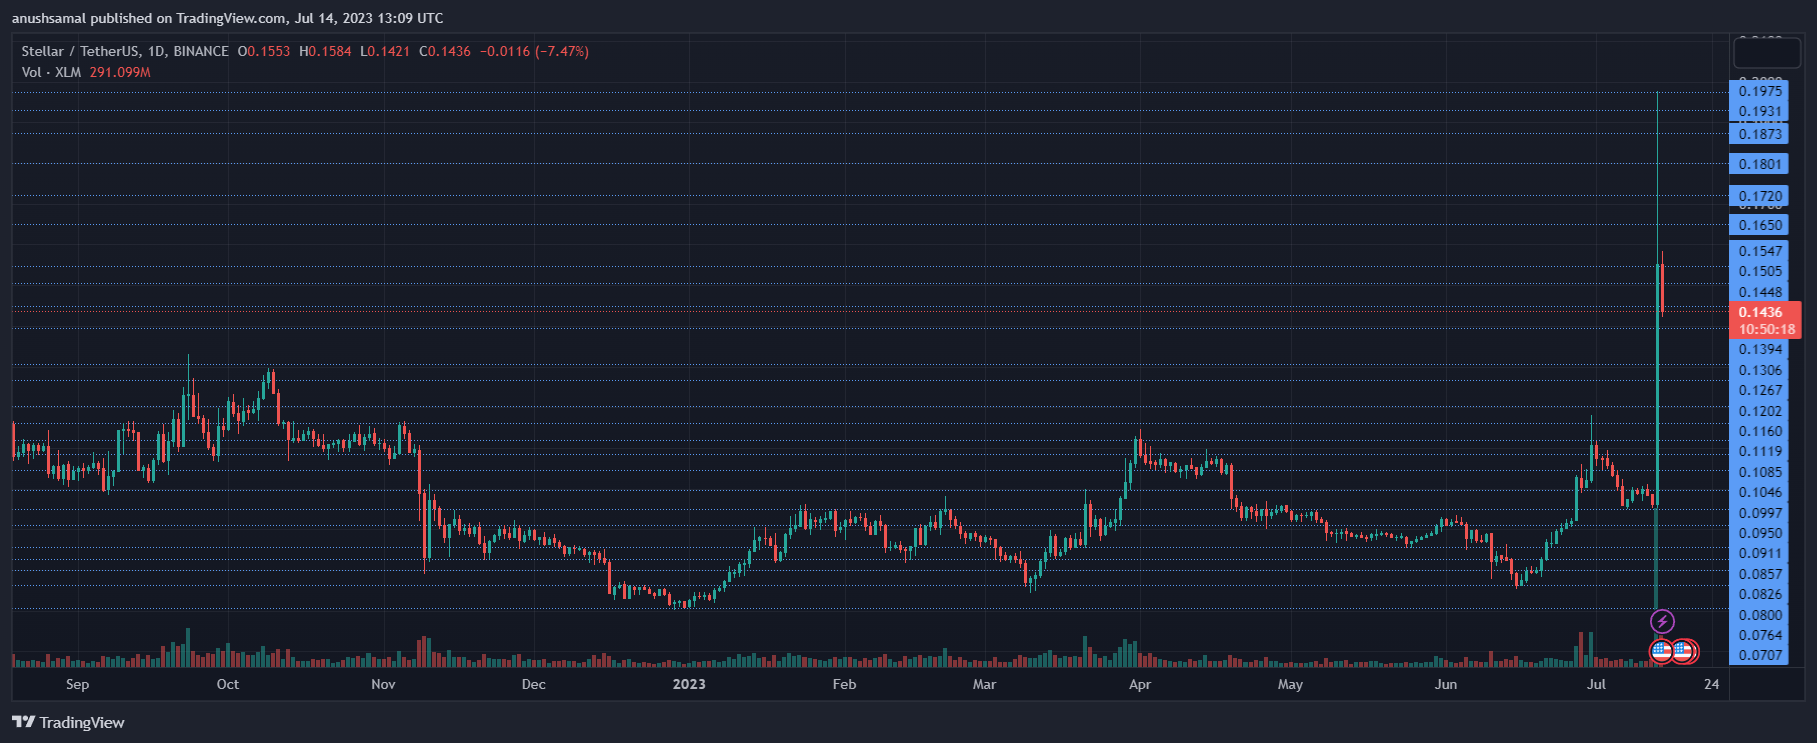Image resolution: width=1817 pixels, height=743 pixels.
Task: Click the TradingView logo at bottom left
Action: (68, 722)
